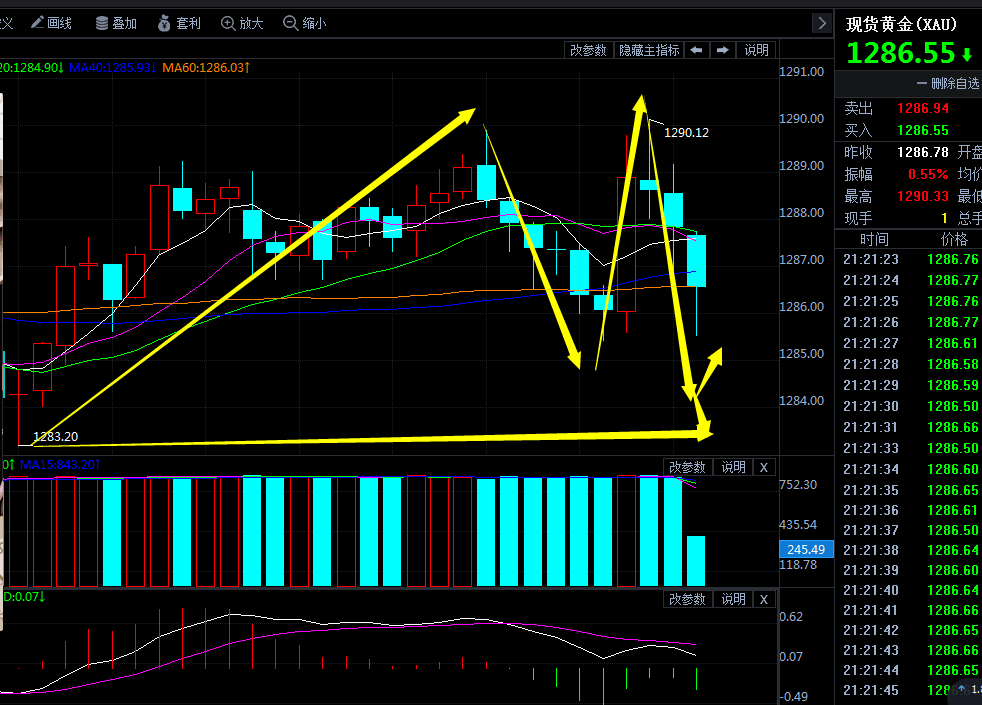The image size is (982, 705).
Task: Click the left arrow indicator switch button
Action: (697, 50)
